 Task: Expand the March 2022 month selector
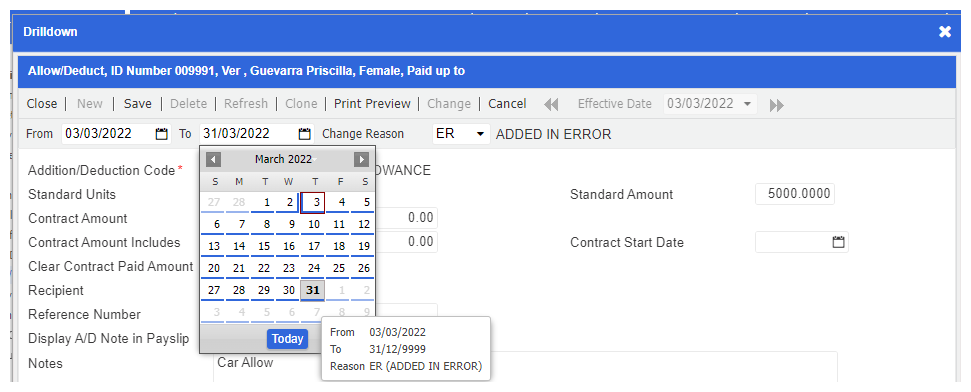(285, 160)
